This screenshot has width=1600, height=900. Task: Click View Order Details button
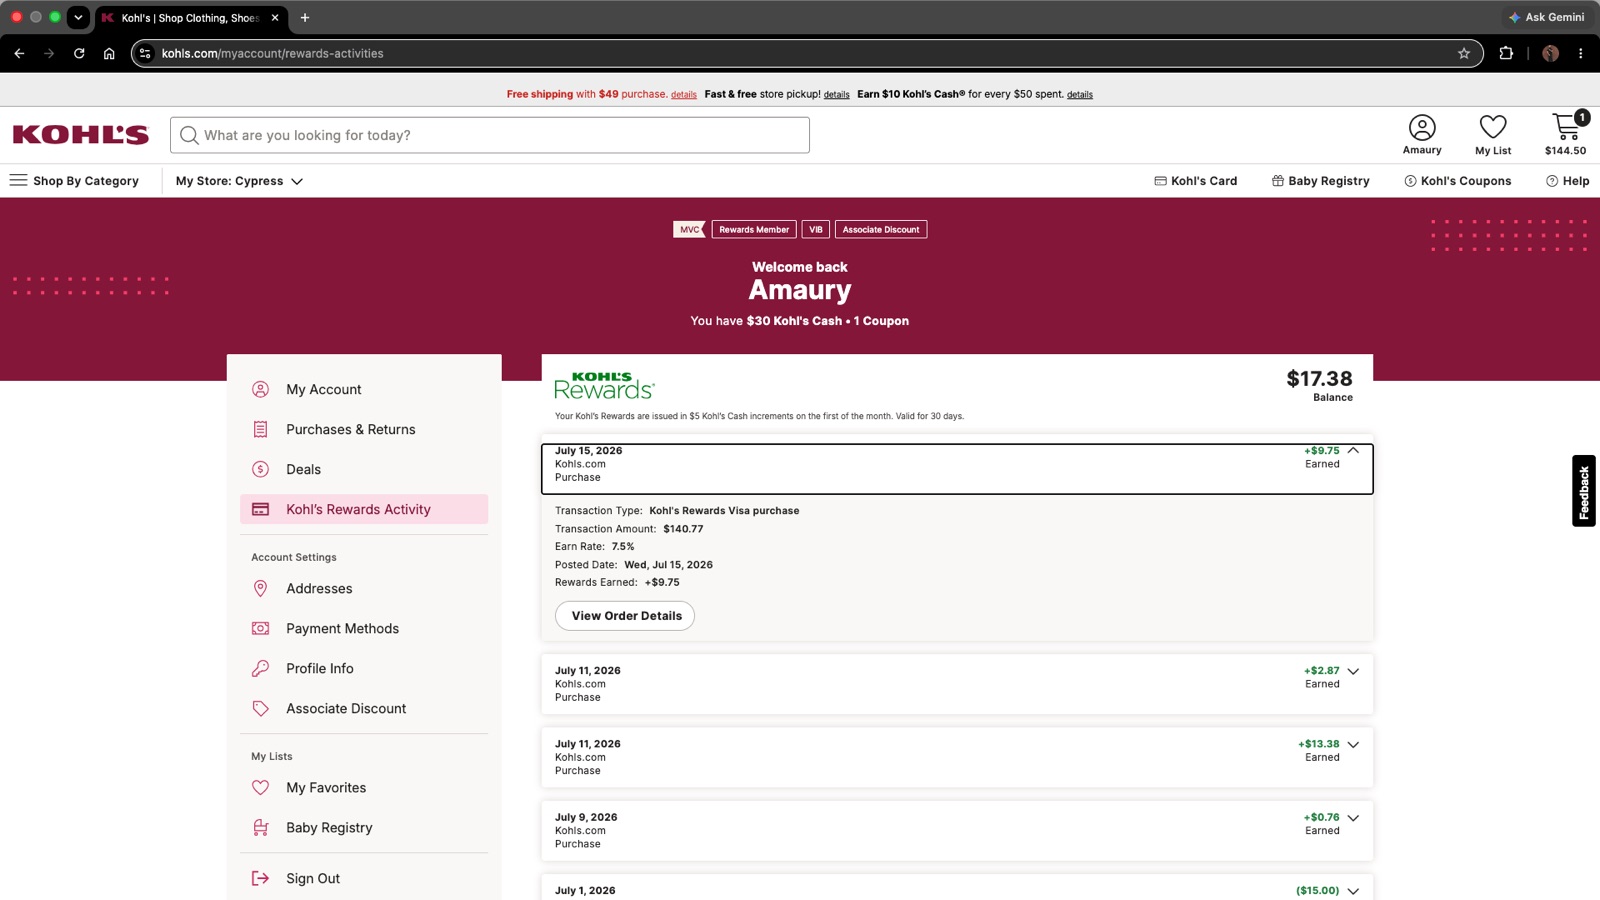[x=625, y=616]
